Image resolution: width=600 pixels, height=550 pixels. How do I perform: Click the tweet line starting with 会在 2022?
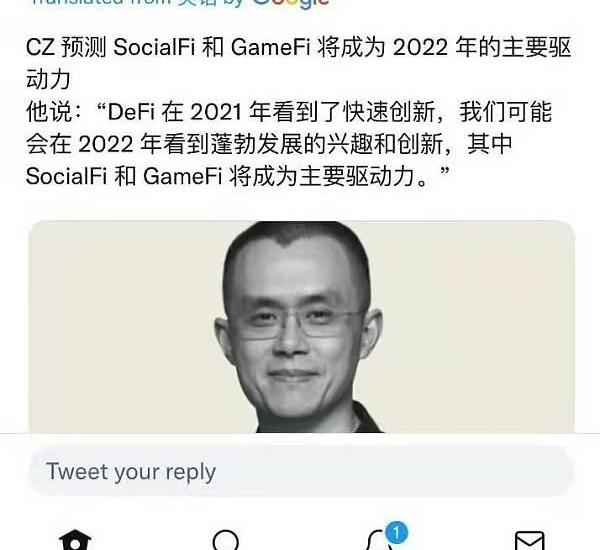269,144
